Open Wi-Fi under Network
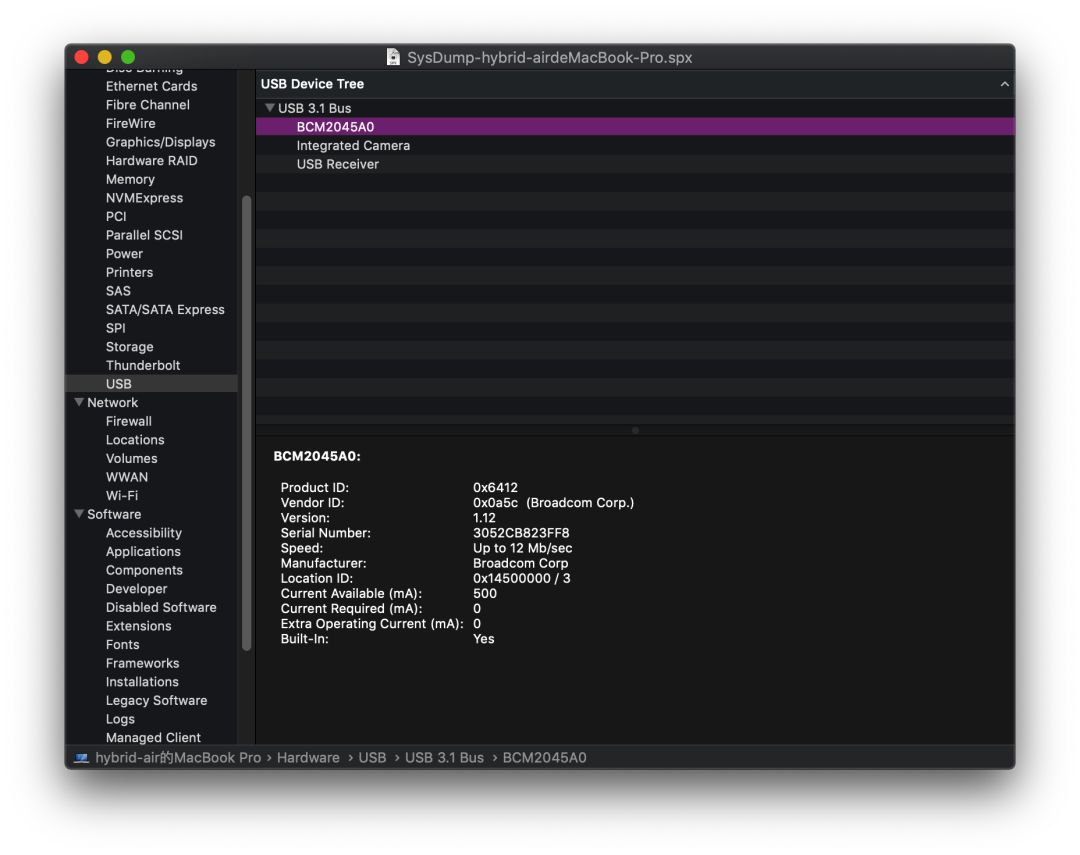The image size is (1080, 855). tap(122, 495)
